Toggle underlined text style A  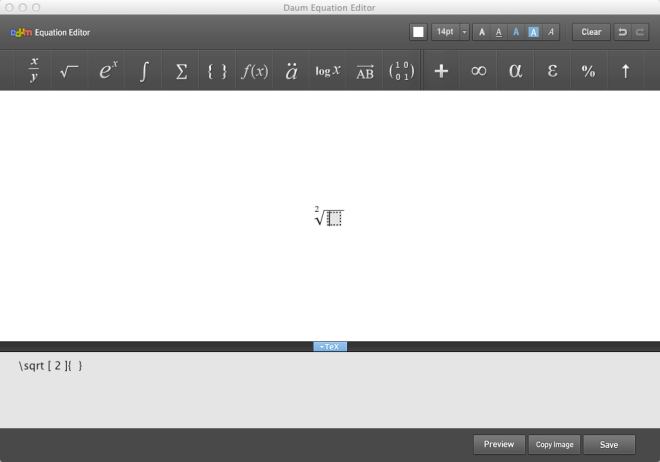[499, 32]
